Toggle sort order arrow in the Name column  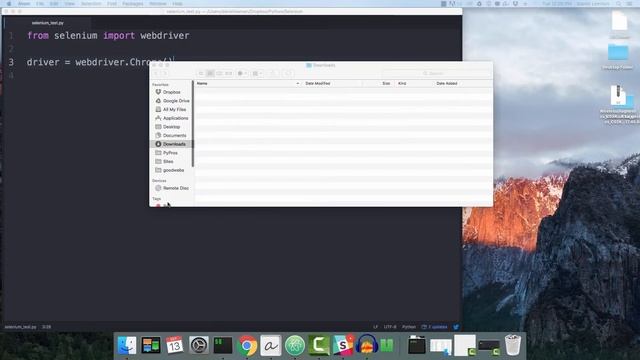pyautogui.click(x=298, y=83)
